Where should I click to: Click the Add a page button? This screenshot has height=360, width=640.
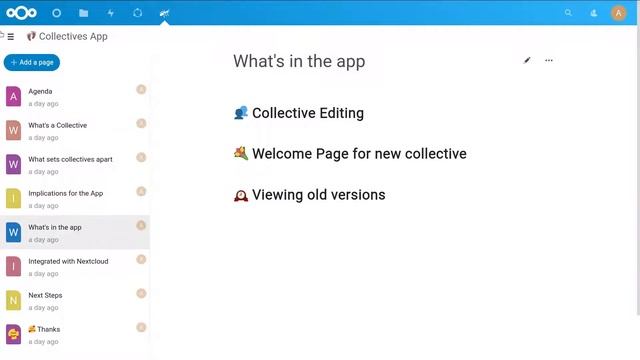tap(32, 62)
